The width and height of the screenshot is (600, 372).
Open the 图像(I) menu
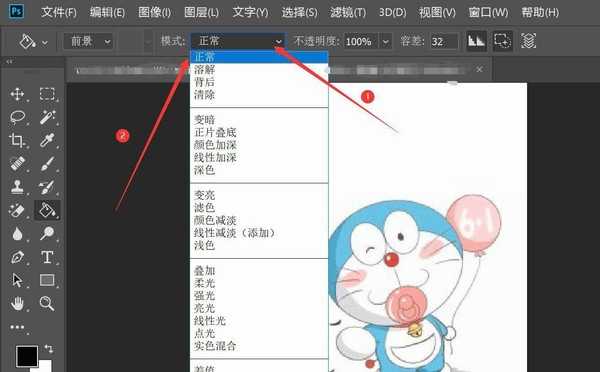[x=155, y=12]
